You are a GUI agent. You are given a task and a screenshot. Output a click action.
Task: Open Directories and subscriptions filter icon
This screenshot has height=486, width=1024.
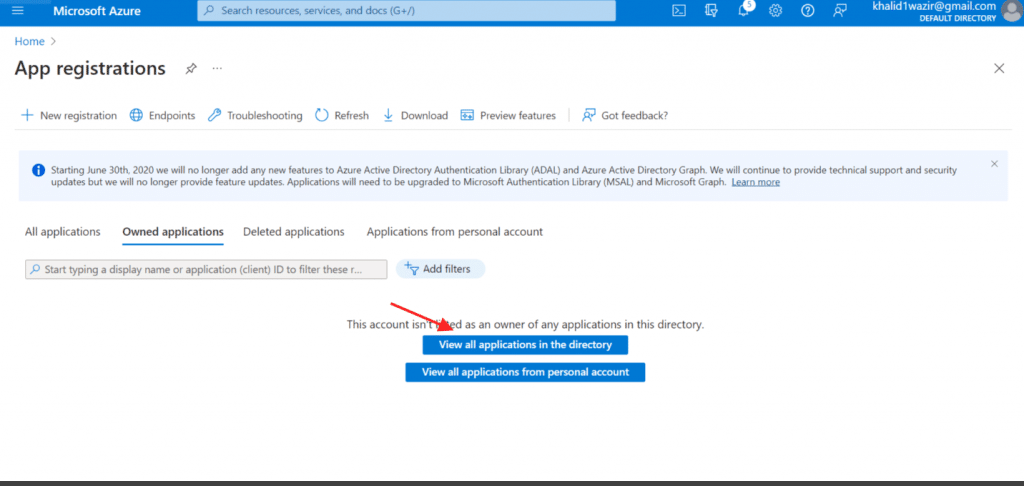click(711, 11)
